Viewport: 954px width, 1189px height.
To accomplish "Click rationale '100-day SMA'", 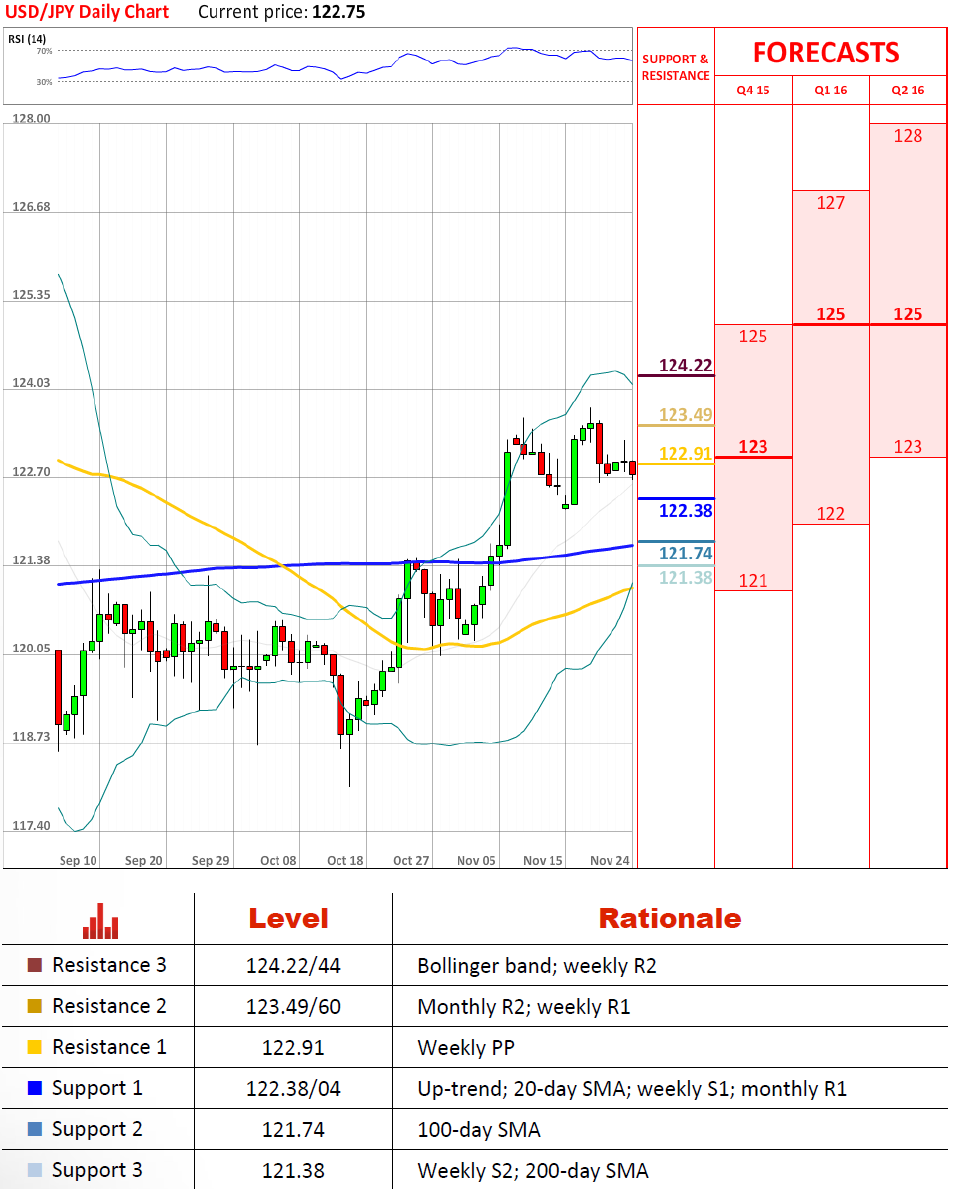I will click(479, 1130).
